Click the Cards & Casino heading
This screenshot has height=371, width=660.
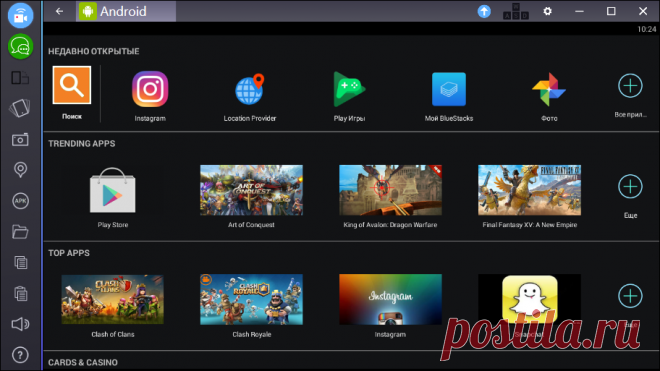[x=83, y=363]
